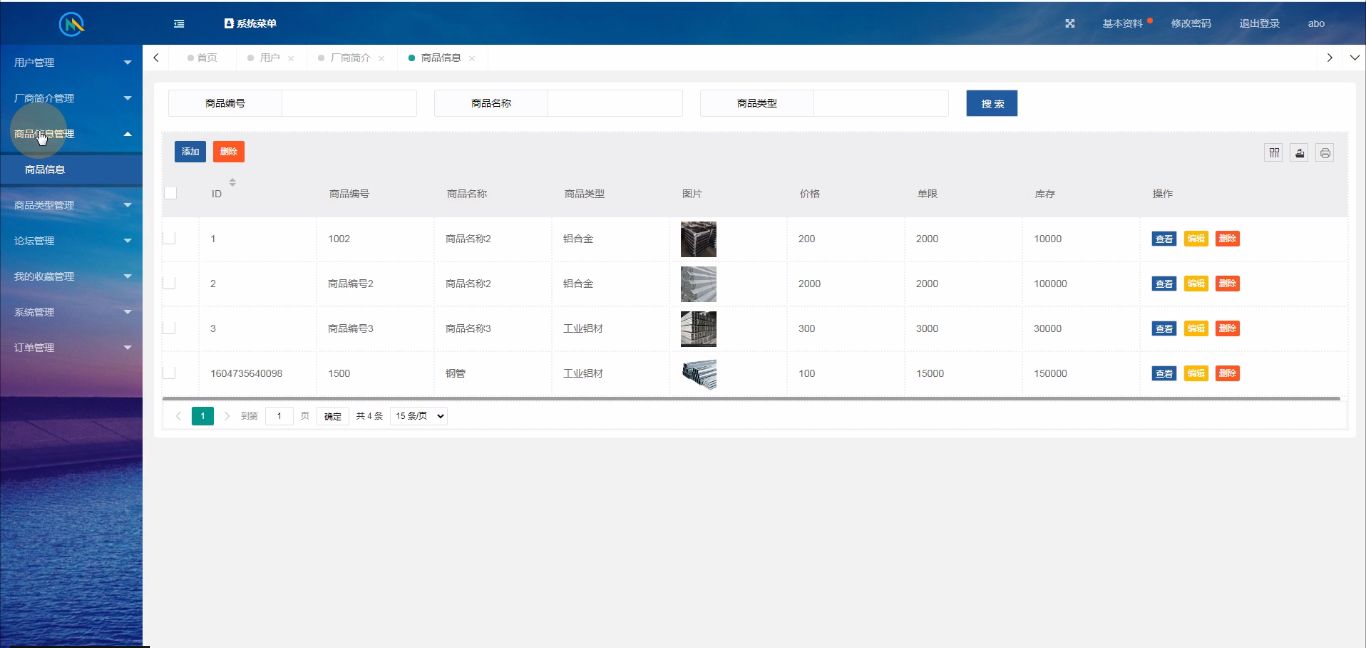The image size is (1366, 648).
Task: Expand the 厂商简介管理 menu
Action: pos(71,98)
